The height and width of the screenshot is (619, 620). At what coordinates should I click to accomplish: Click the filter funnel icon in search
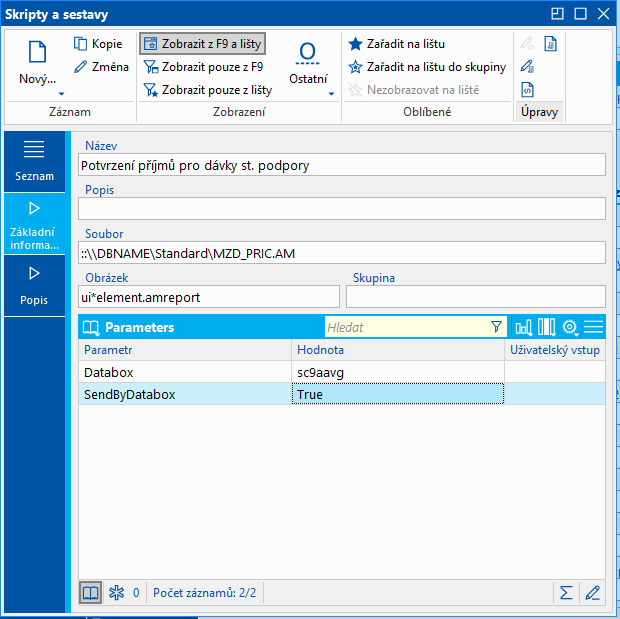(x=496, y=327)
